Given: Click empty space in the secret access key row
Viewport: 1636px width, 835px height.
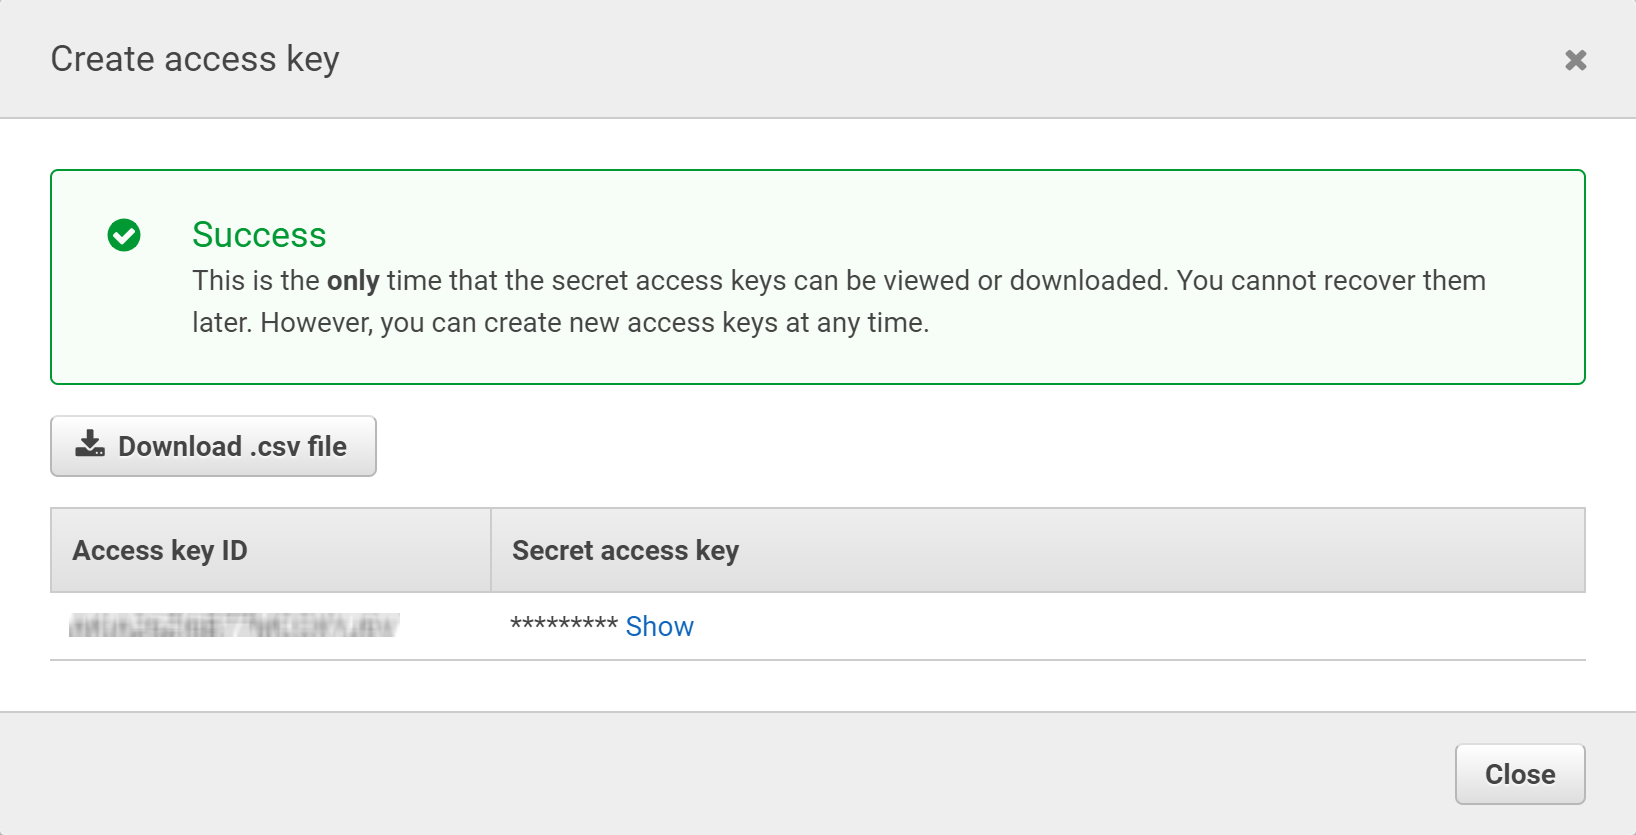Looking at the screenshot, I should tap(1140, 626).
